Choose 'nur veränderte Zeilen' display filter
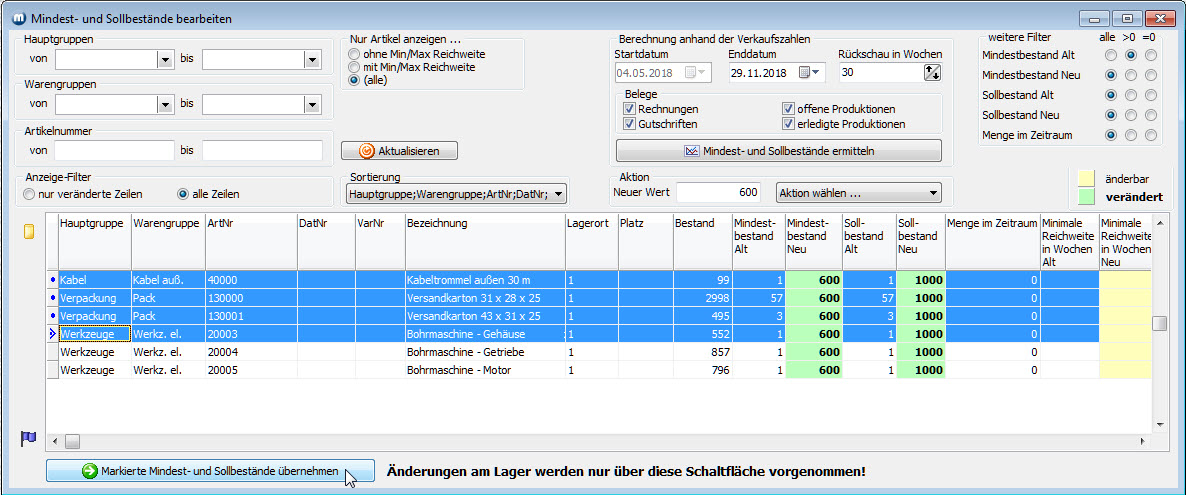The image size is (1186, 495). pos(29,194)
